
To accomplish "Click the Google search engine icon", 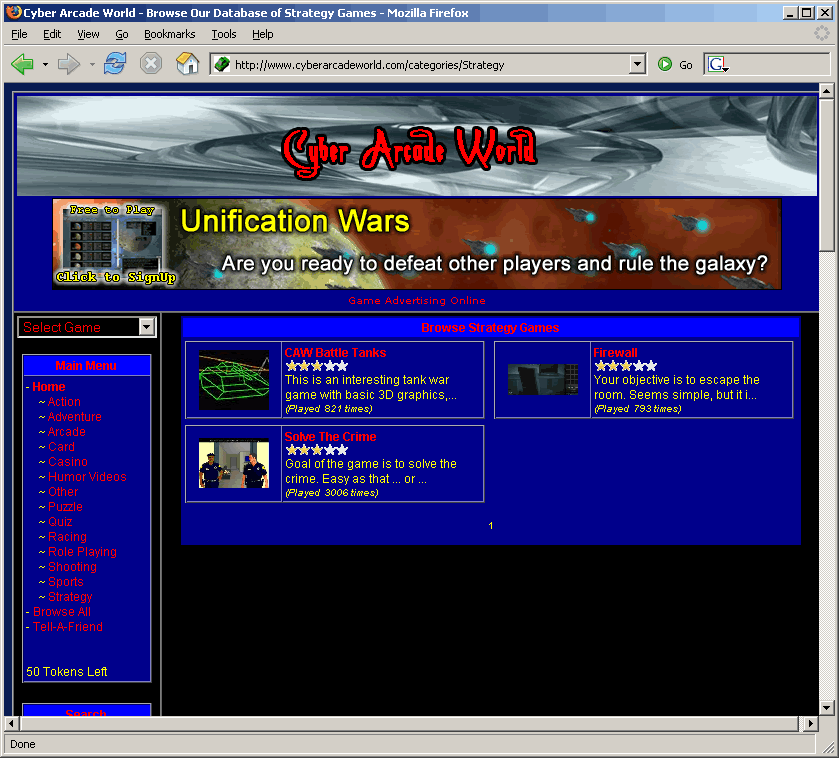I will 716,65.
